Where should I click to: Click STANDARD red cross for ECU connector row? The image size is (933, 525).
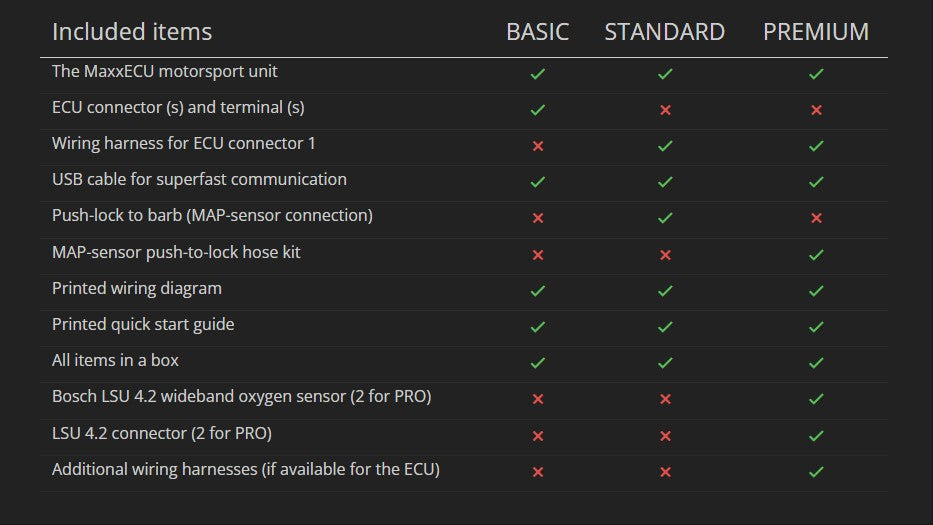[665, 110]
